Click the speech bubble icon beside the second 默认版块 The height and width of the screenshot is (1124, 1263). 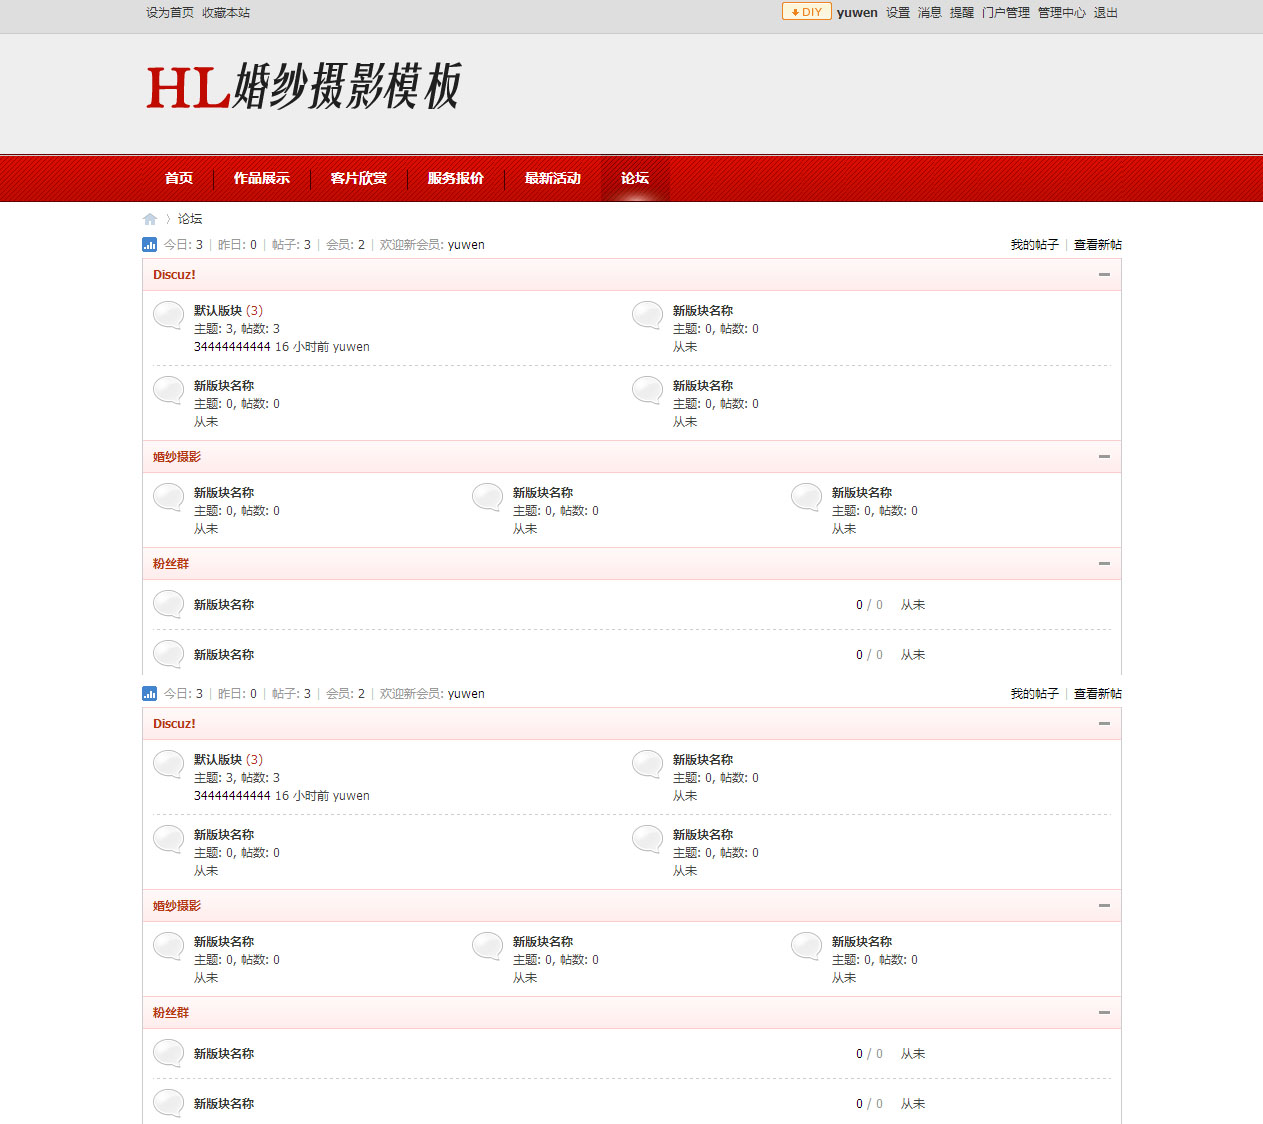coord(168,765)
